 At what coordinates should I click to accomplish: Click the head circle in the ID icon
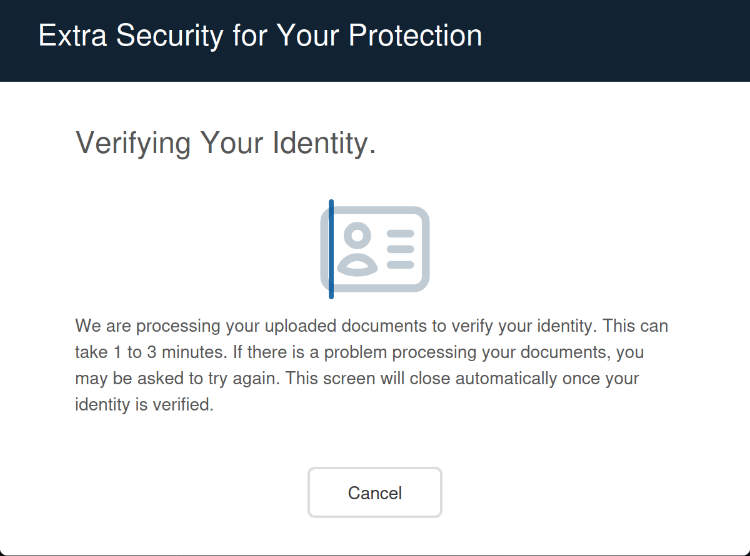[358, 236]
